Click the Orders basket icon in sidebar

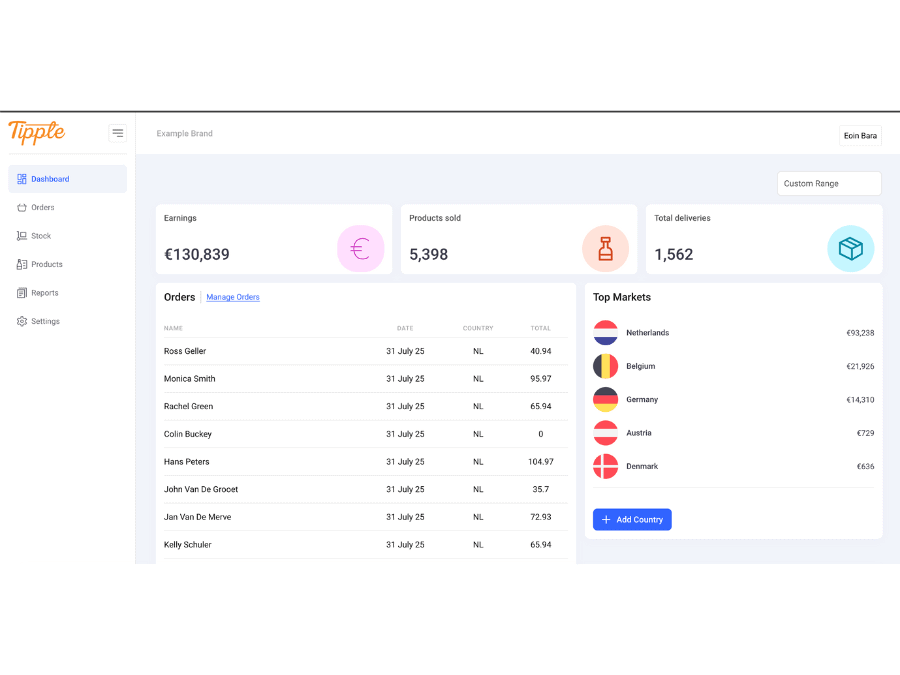click(22, 208)
